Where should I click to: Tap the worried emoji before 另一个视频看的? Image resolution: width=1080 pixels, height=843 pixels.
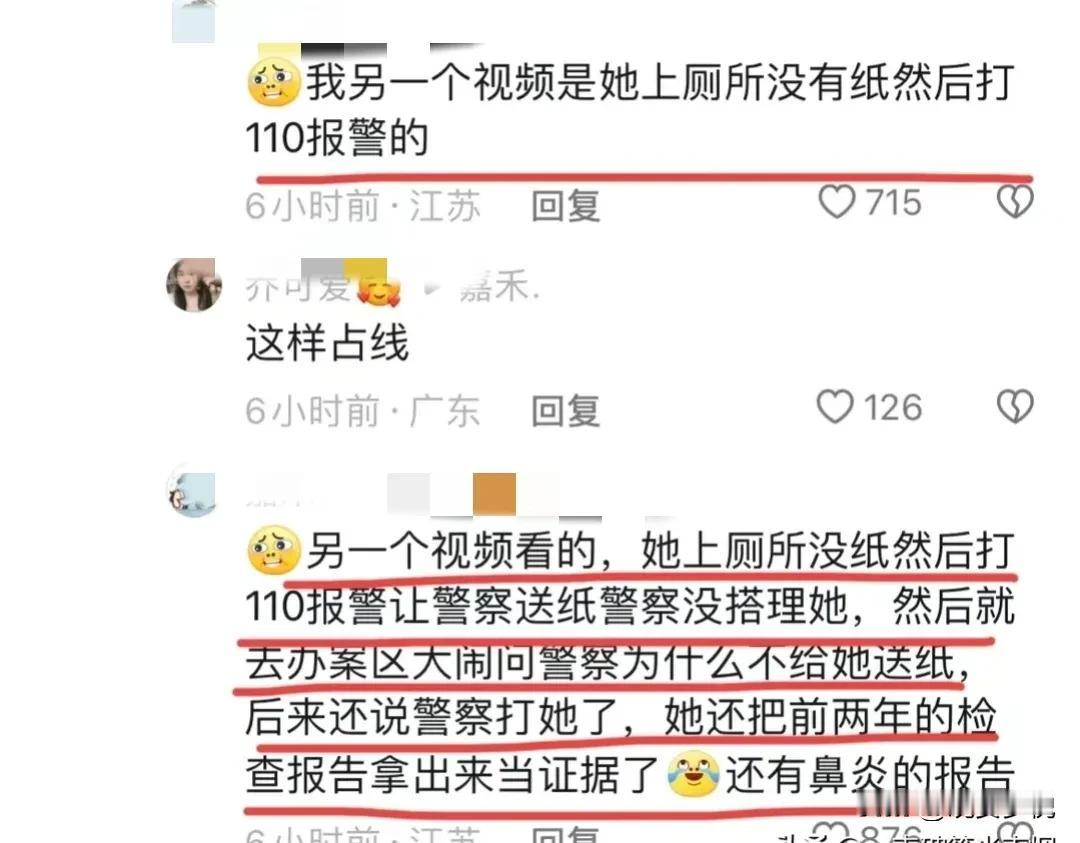274,550
